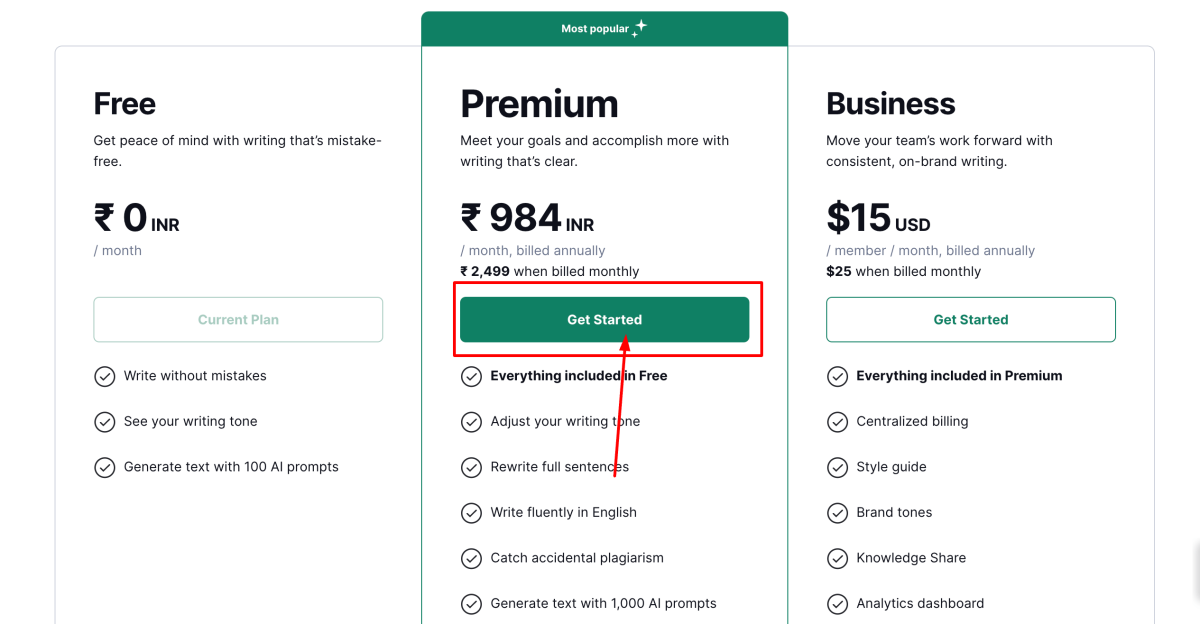Screen dimensions: 1200x624
Task: Click the sparkle icon beside Most popular
Action: pyautogui.click(x=640, y=28)
